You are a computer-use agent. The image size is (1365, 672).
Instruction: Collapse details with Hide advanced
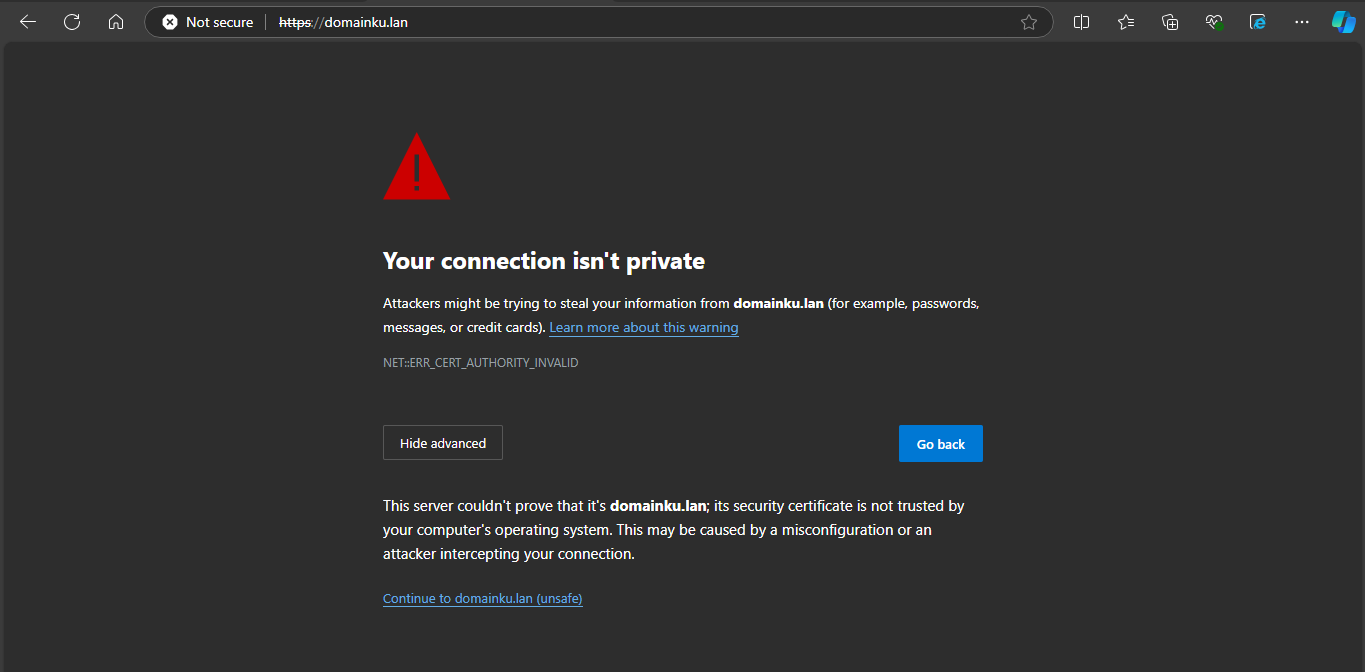coord(442,442)
